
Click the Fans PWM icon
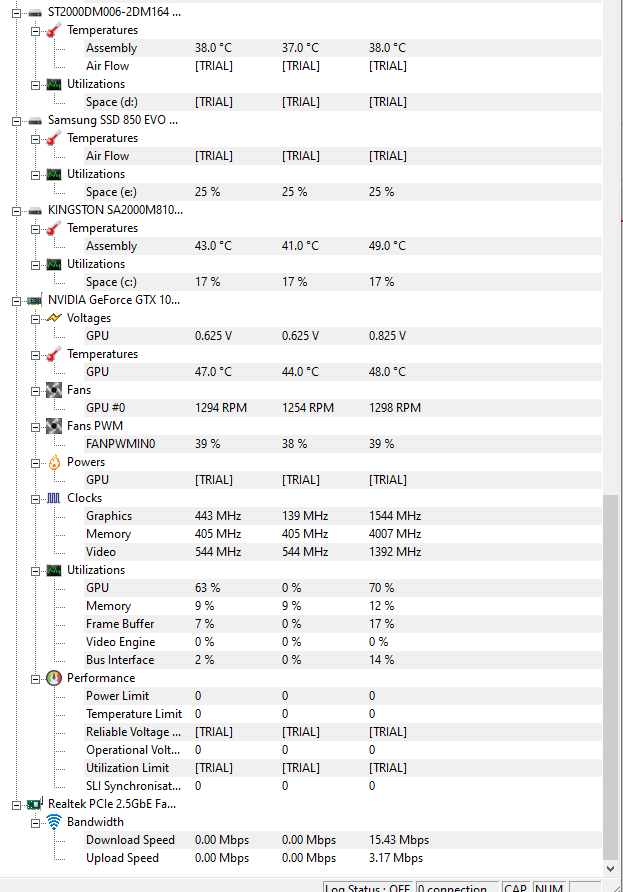[54, 426]
